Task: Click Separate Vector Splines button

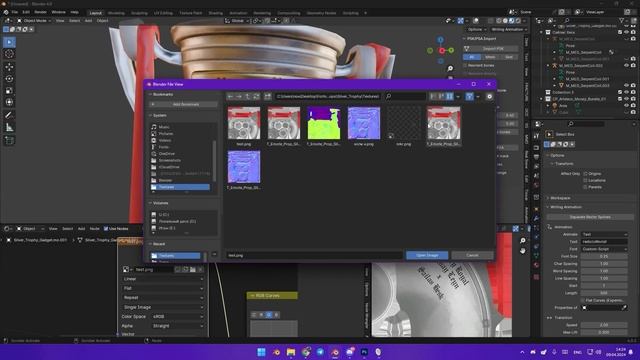Action: point(590,217)
